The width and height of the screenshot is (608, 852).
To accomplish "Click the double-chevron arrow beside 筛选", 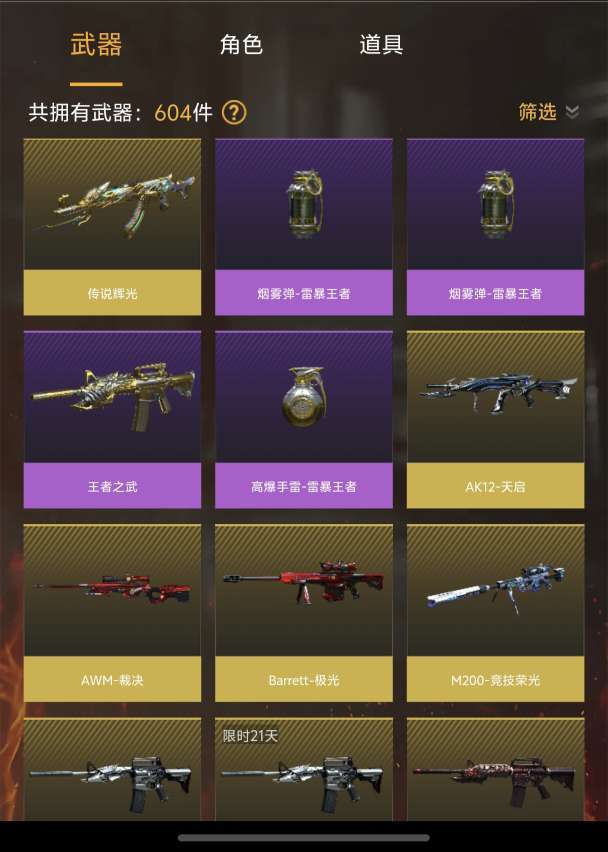I will tap(572, 112).
